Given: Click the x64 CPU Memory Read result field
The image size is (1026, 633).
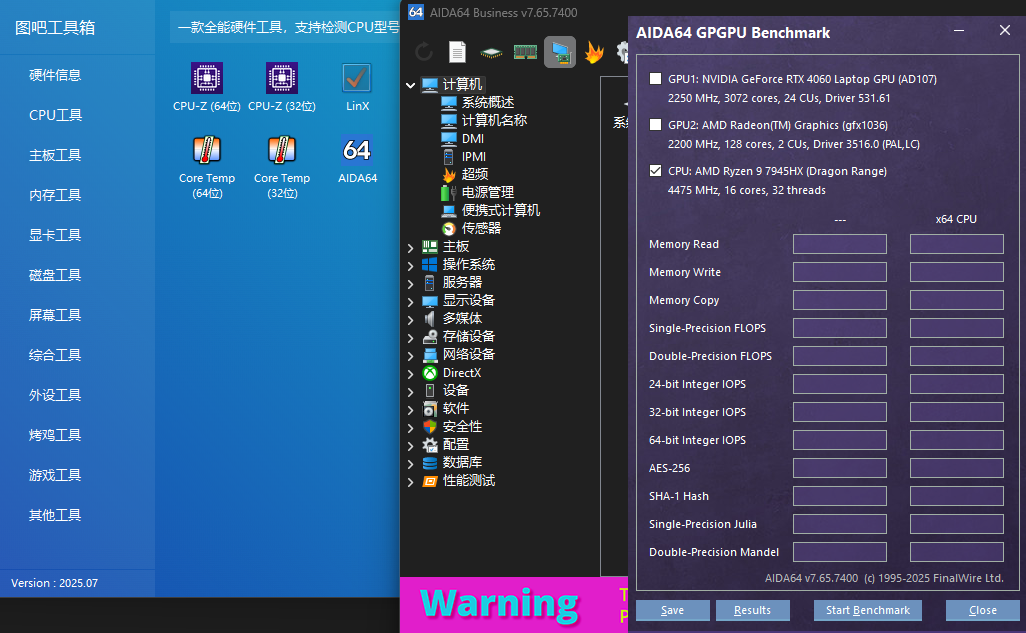Looking at the screenshot, I should (x=957, y=244).
